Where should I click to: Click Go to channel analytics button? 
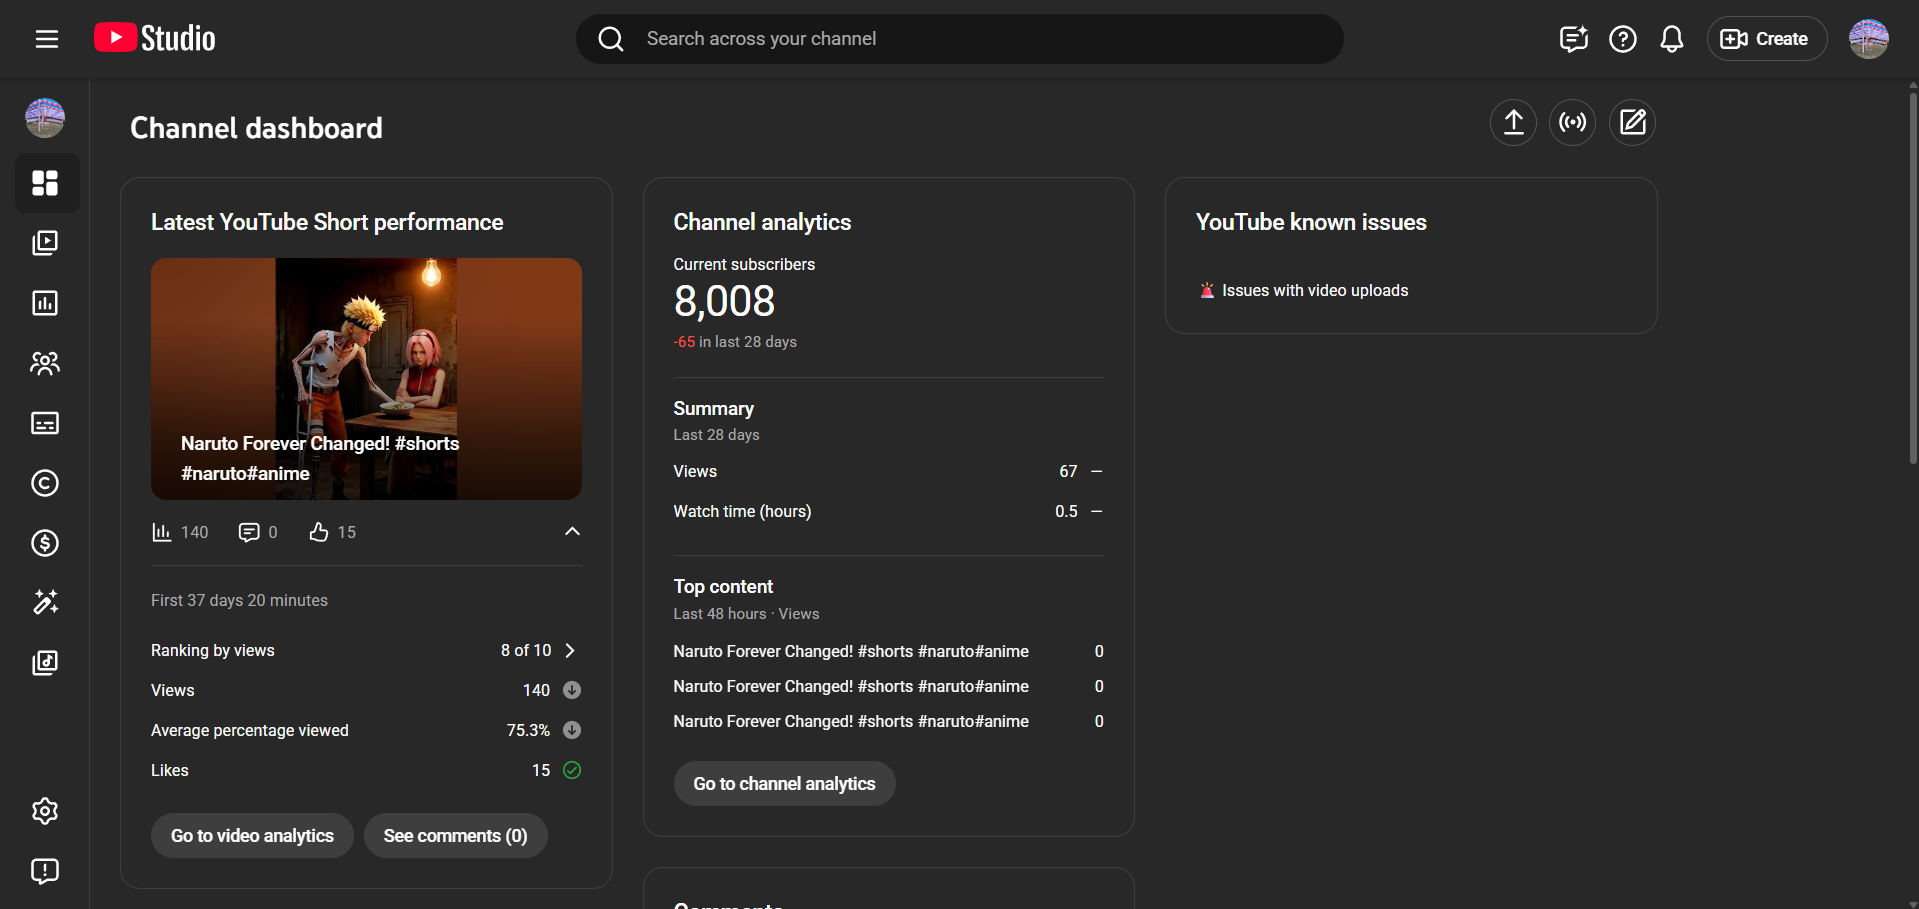tap(784, 784)
